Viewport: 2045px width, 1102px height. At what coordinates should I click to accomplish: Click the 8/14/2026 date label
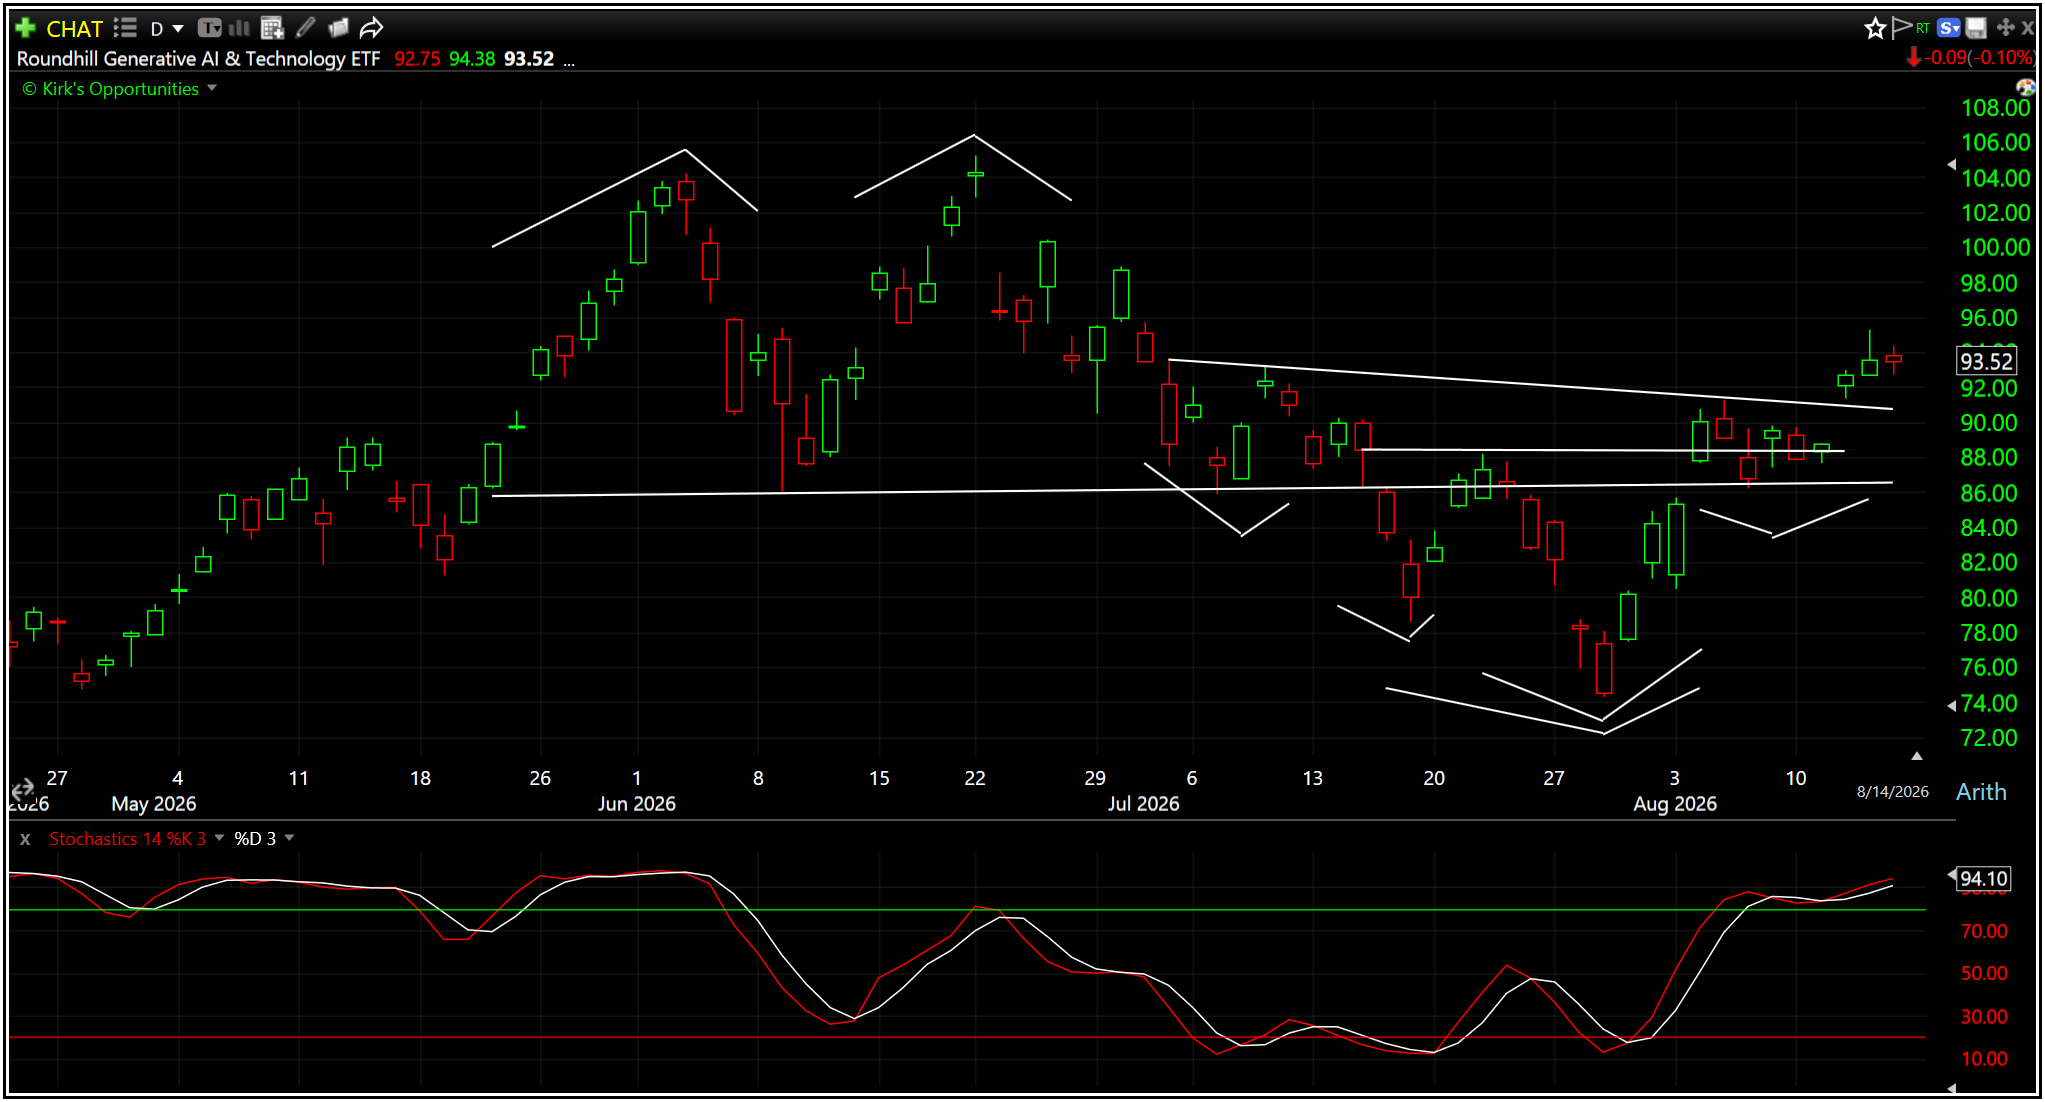[x=1892, y=792]
